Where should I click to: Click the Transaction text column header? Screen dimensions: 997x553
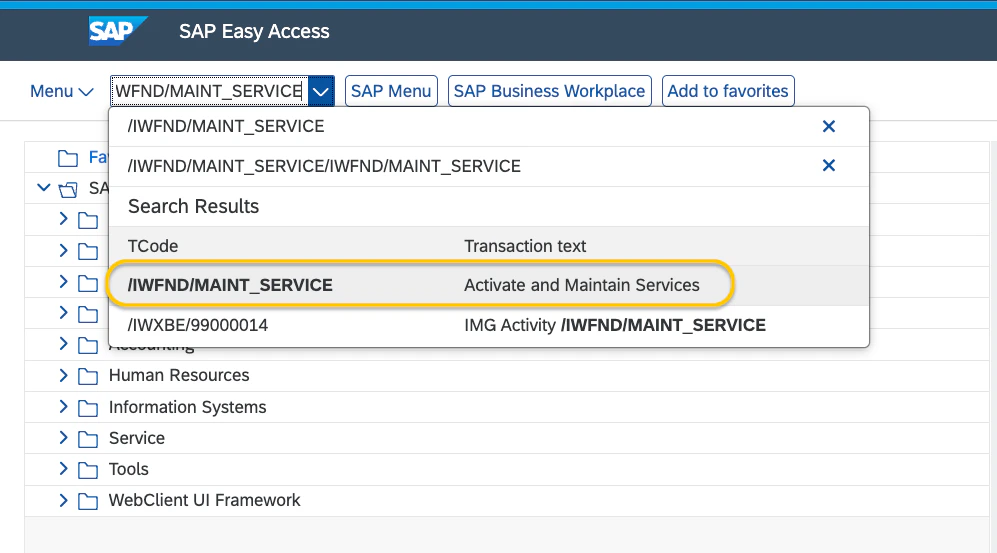[x=525, y=246]
